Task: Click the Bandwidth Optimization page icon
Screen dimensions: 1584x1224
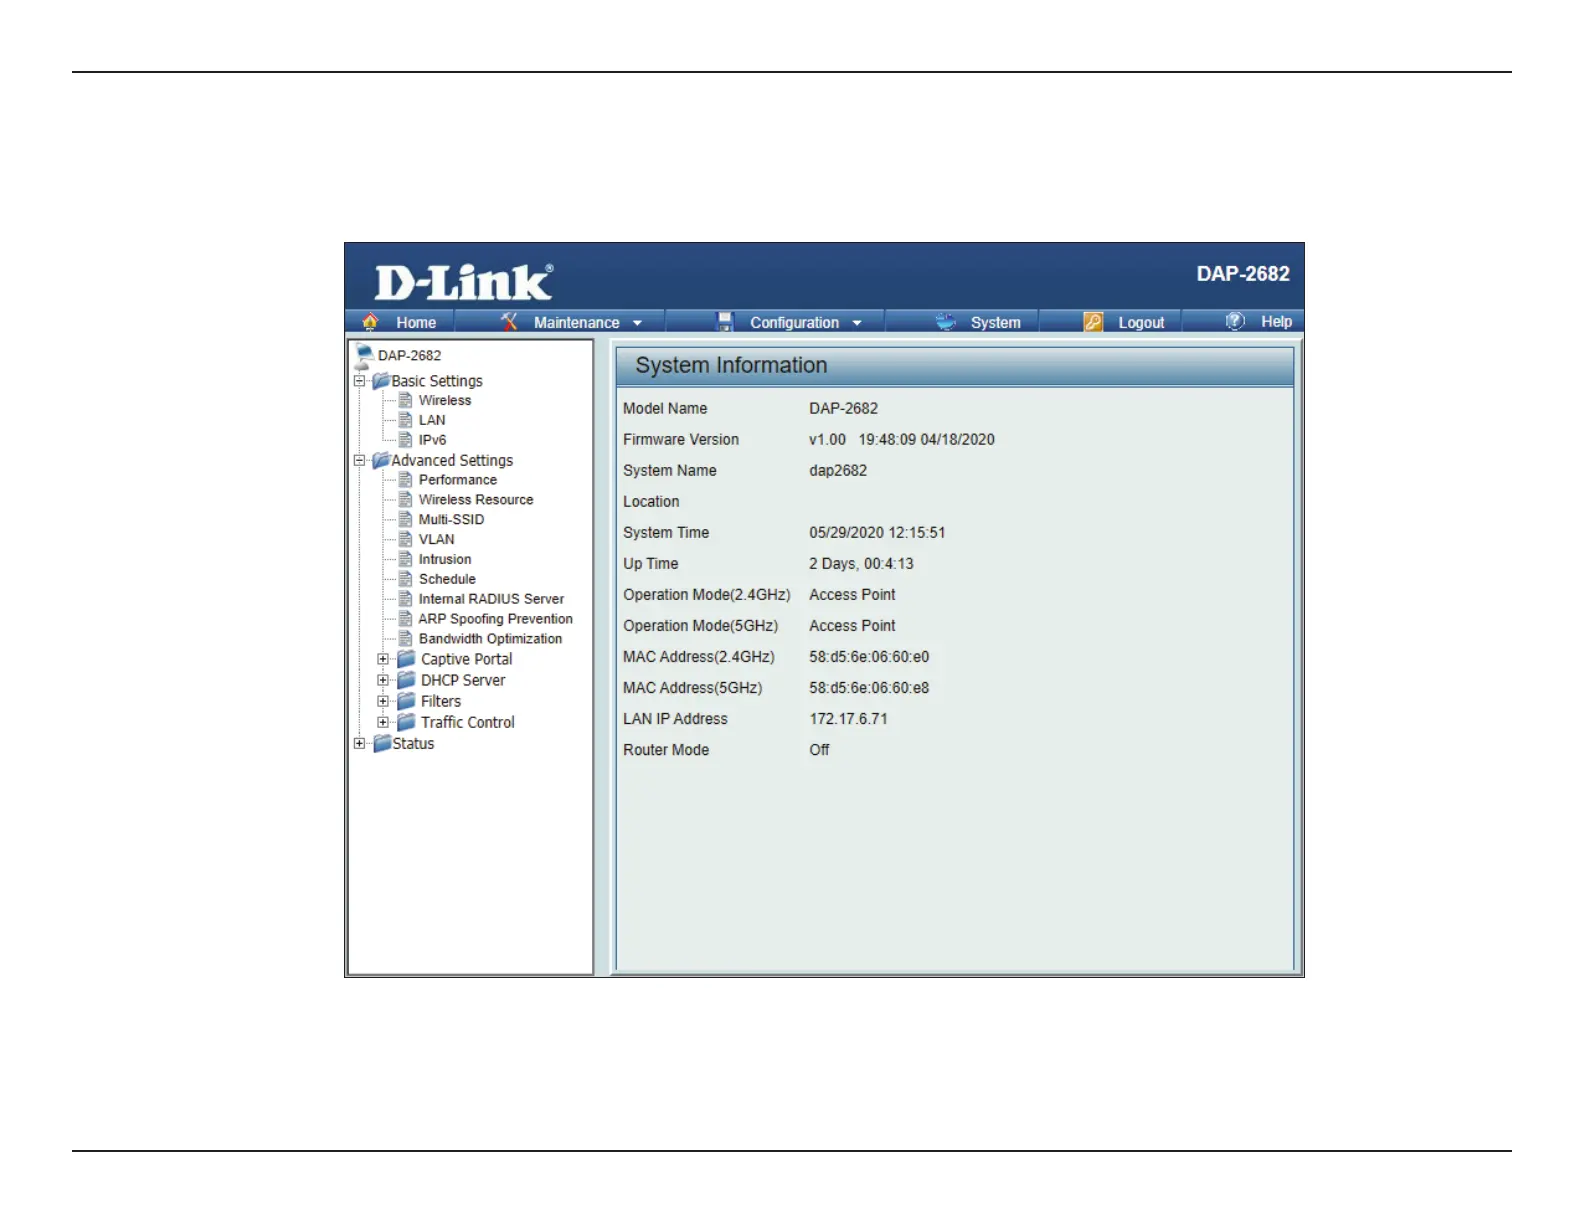Action: click(405, 639)
